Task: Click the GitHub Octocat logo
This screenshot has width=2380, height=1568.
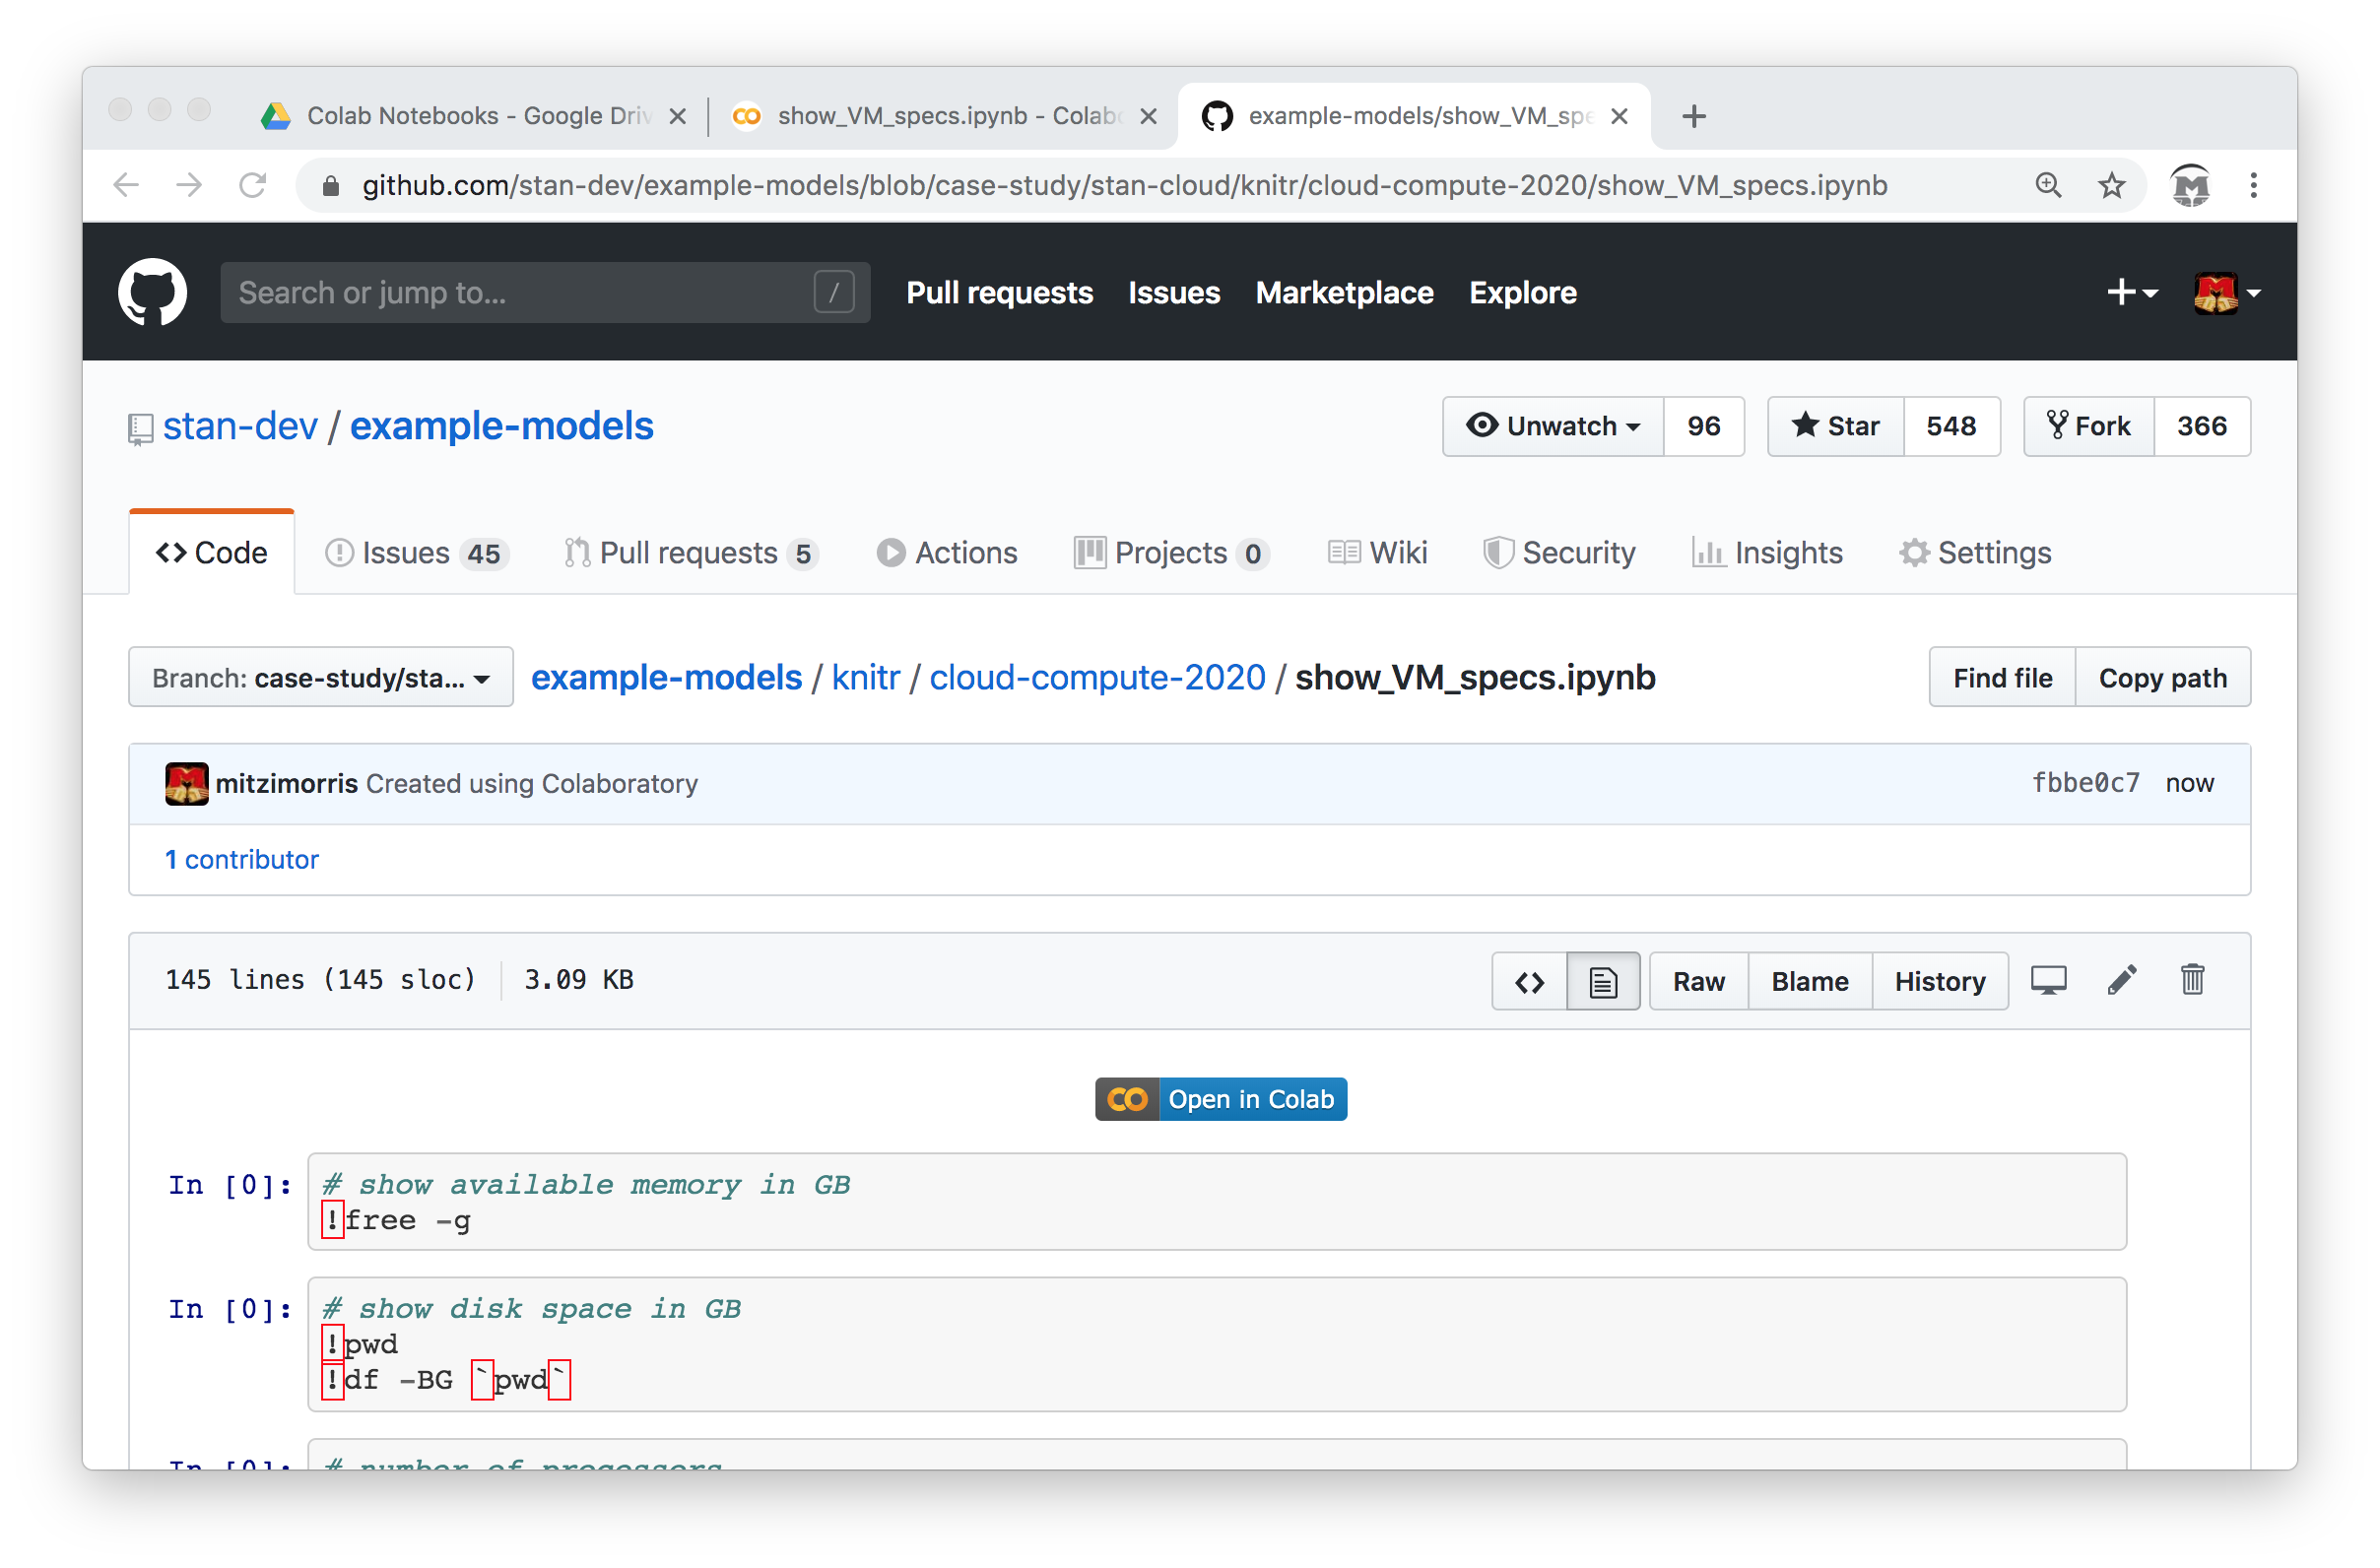Action: tap(152, 292)
